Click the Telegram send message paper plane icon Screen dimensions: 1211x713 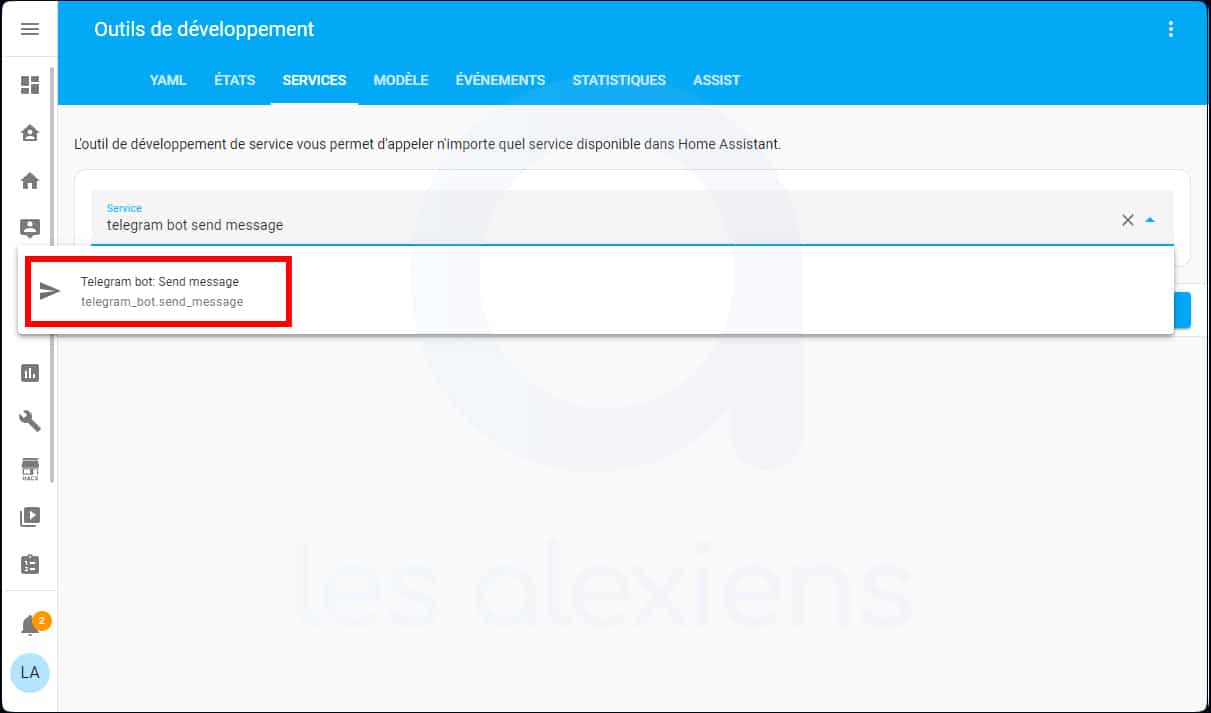(x=48, y=291)
